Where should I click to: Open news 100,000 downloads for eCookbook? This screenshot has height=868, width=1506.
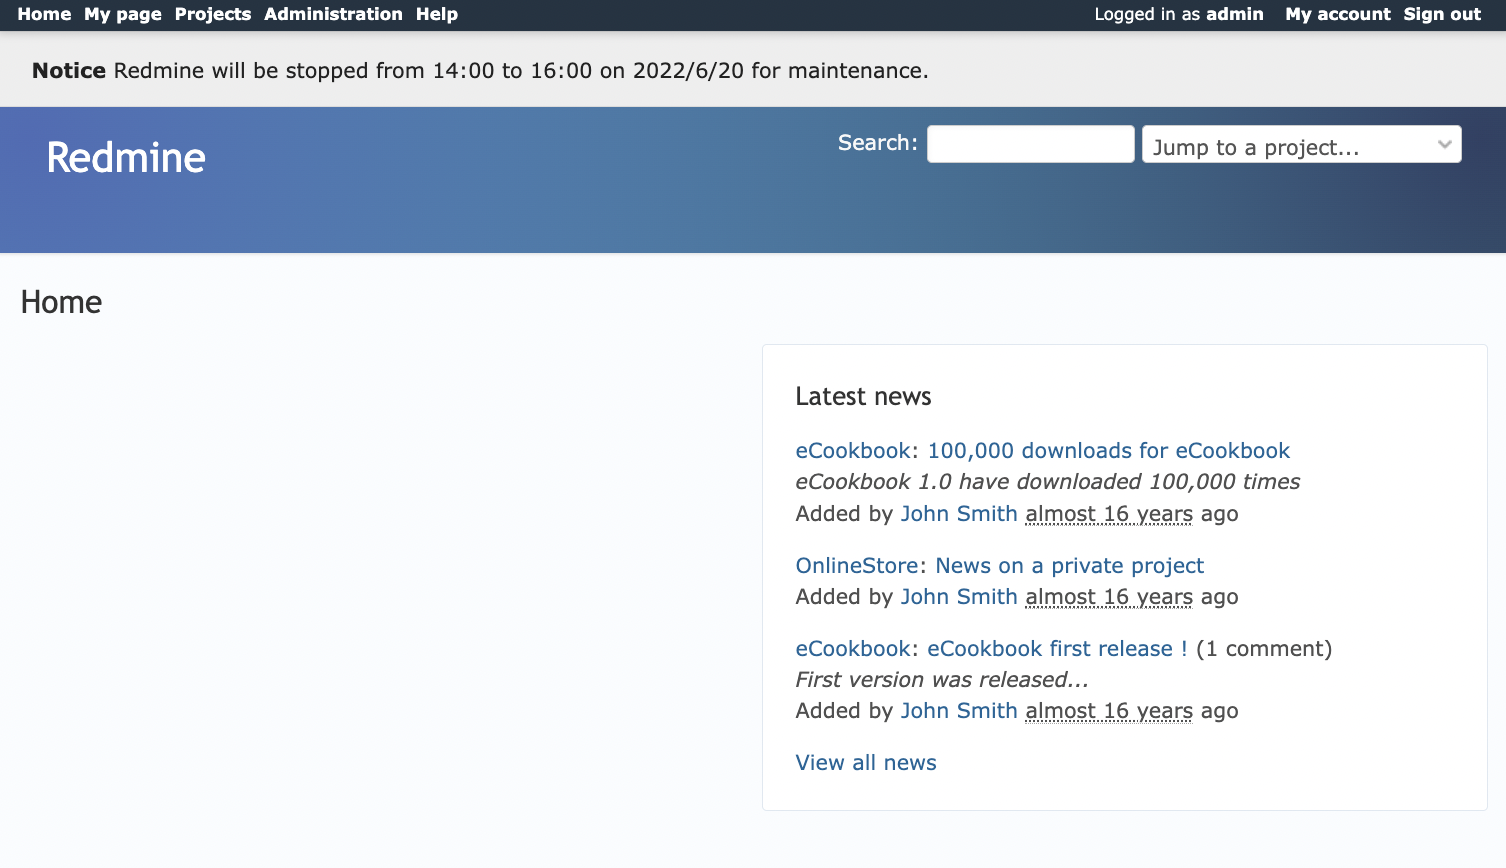[1109, 451]
